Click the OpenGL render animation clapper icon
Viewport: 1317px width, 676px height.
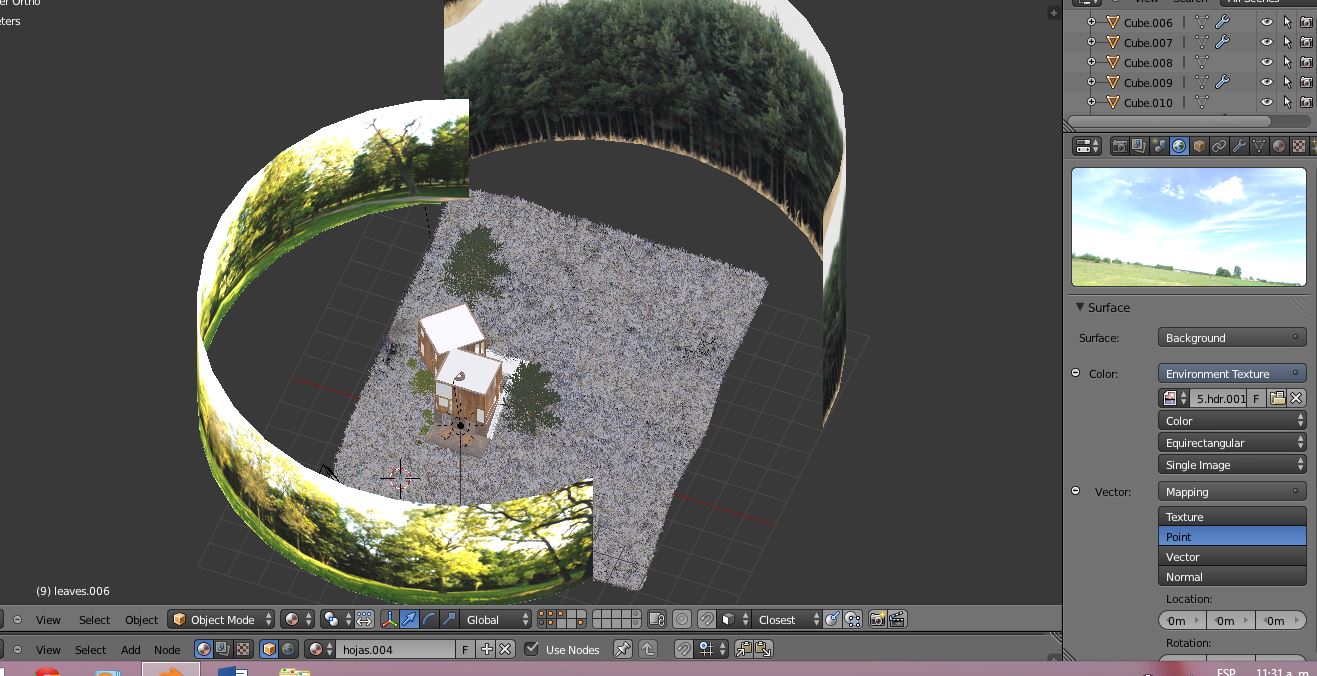click(897, 619)
